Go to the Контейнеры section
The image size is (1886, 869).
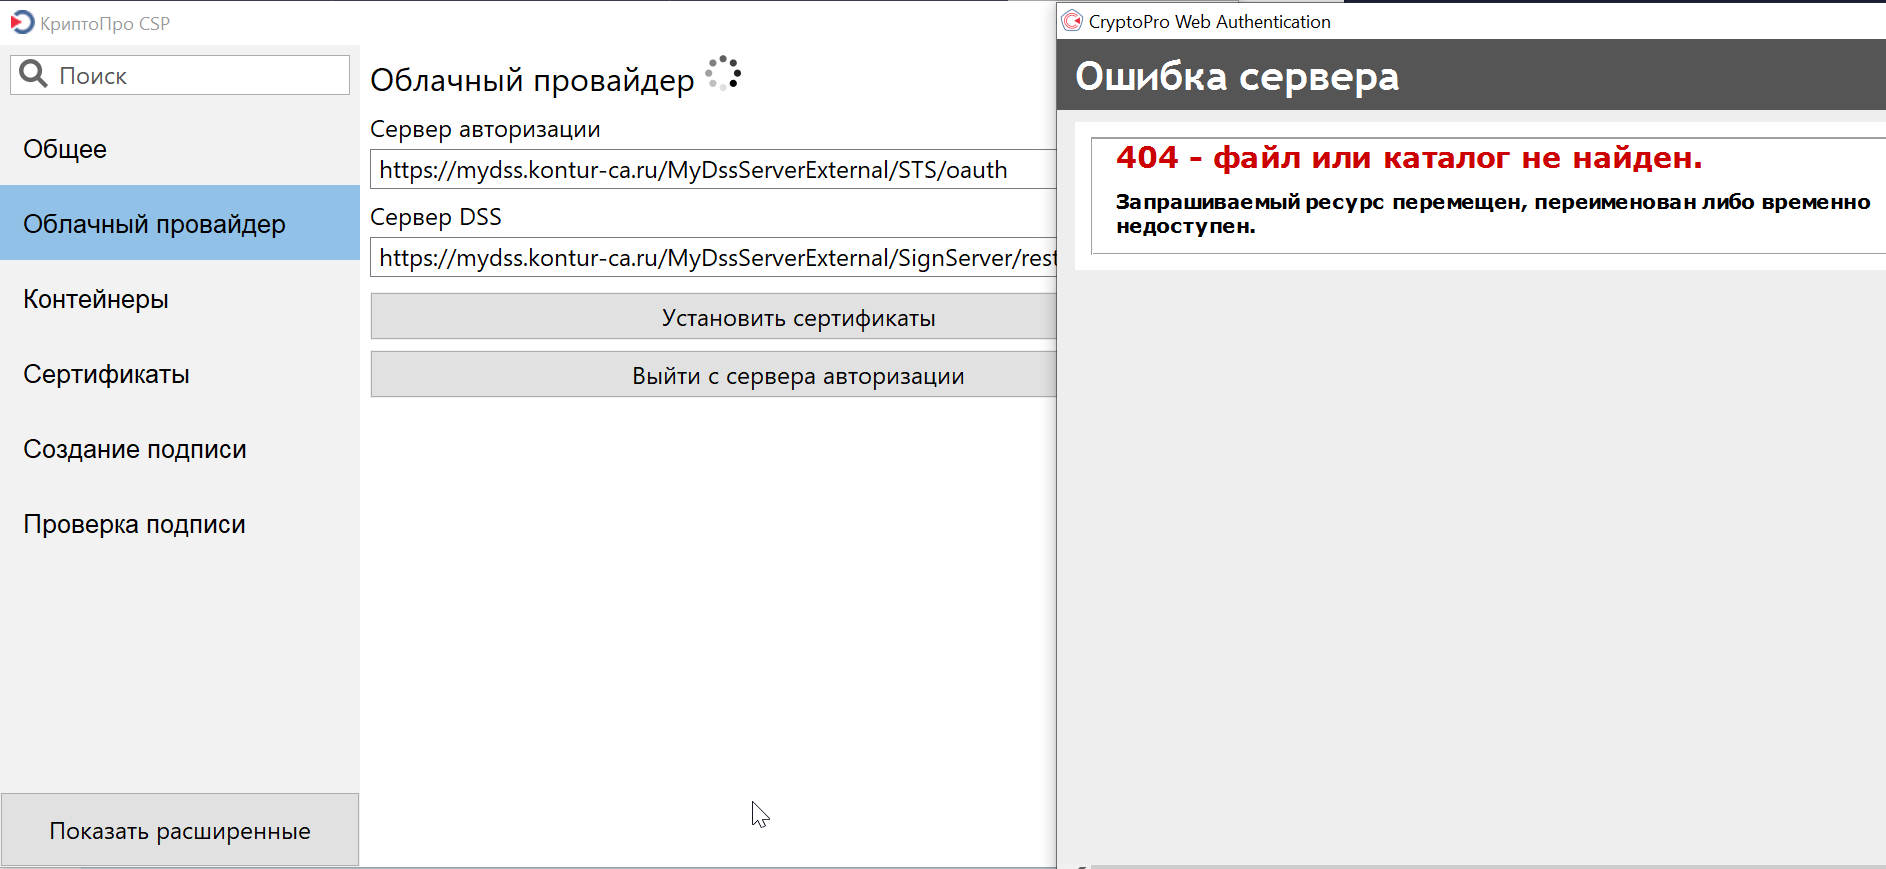coord(96,299)
